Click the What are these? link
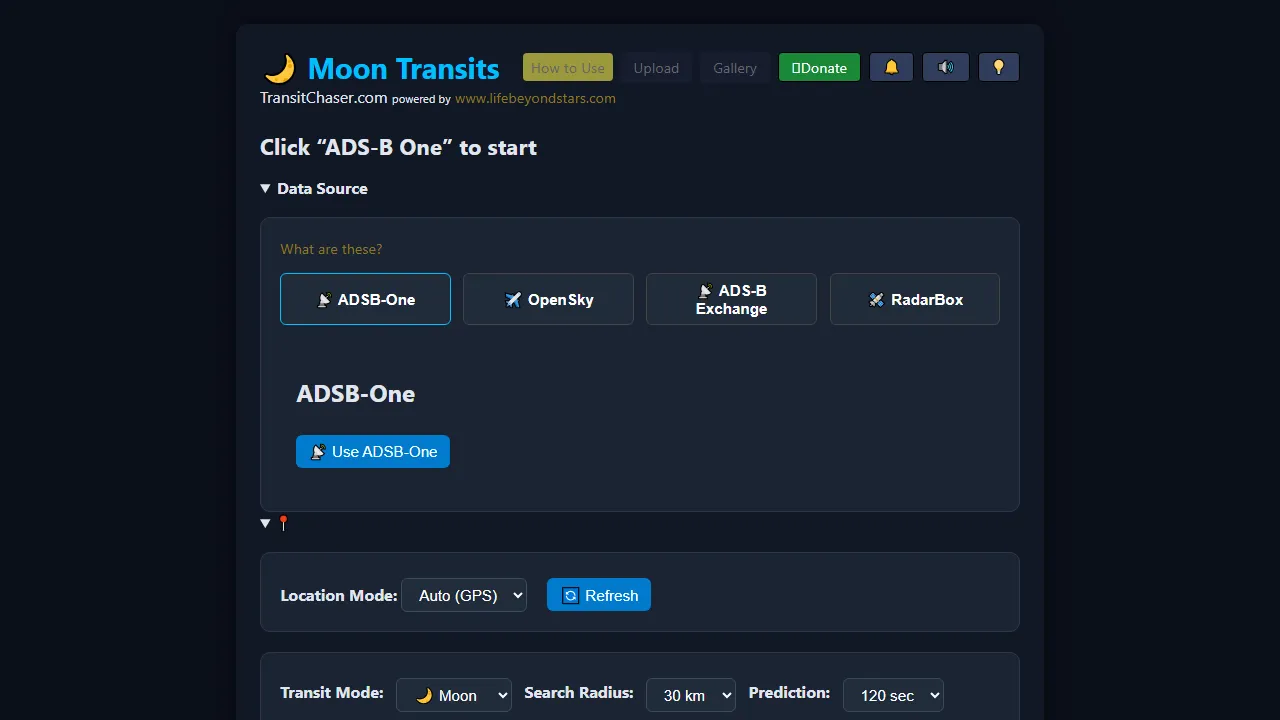Image resolution: width=1280 pixels, height=720 pixels. (331, 248)
